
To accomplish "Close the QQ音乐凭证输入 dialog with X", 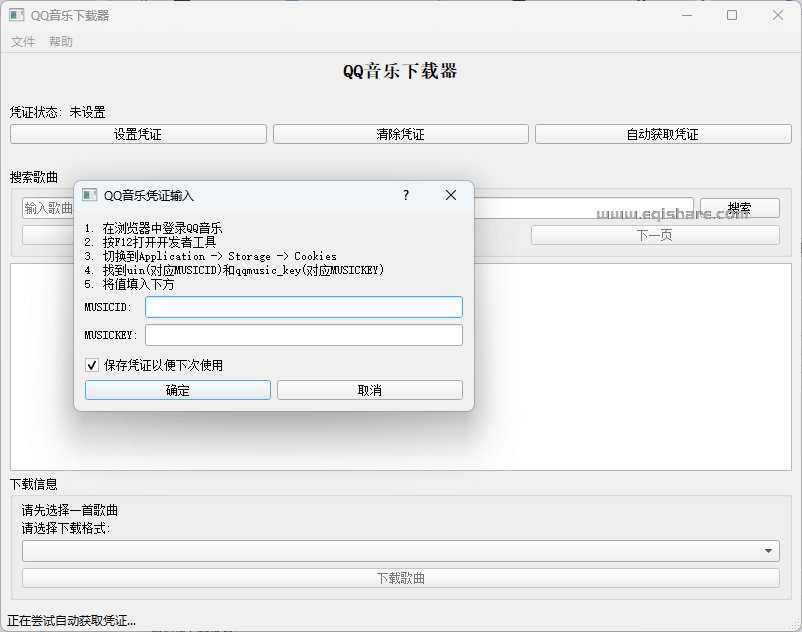I will pyautogui.click(x=450, y=195).
